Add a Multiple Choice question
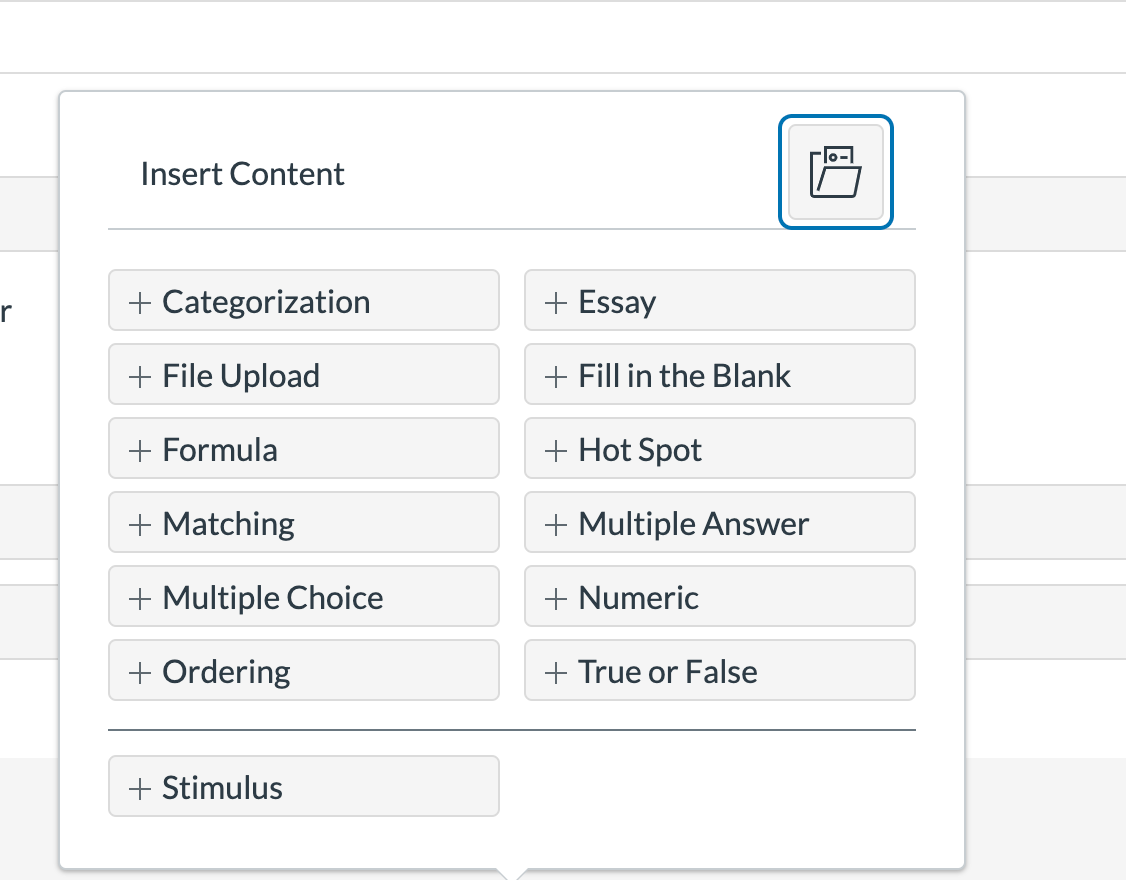The image size is (1126, 880). [x=303, y=598]
